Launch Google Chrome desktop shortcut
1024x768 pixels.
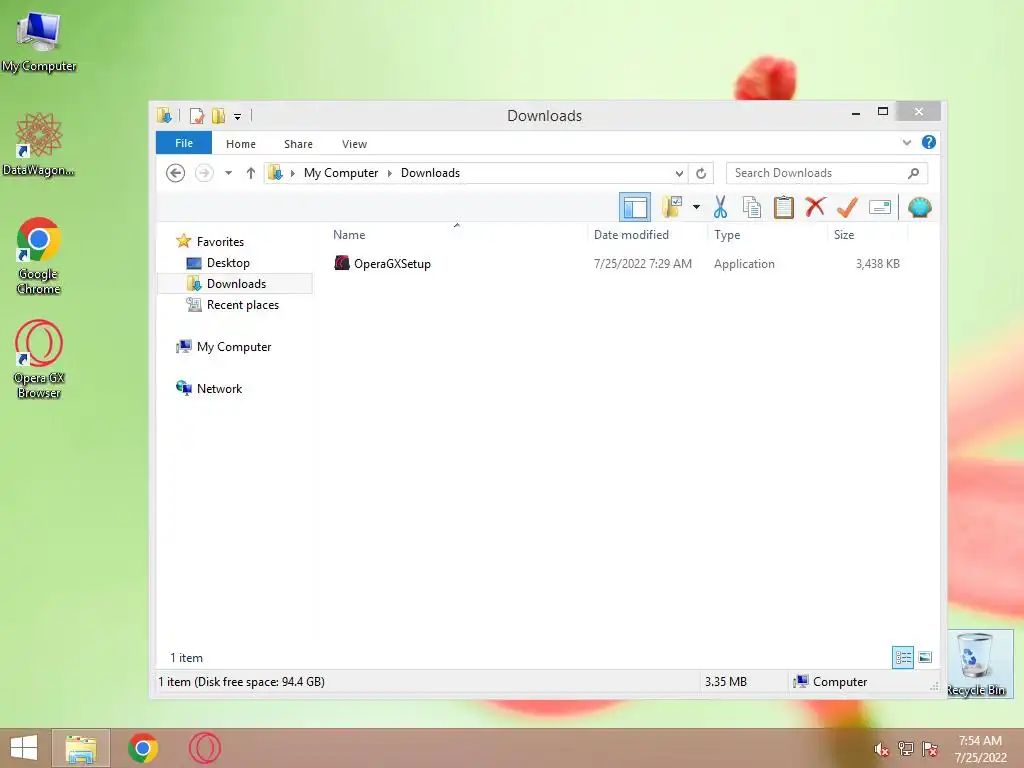tap(39, 256)
